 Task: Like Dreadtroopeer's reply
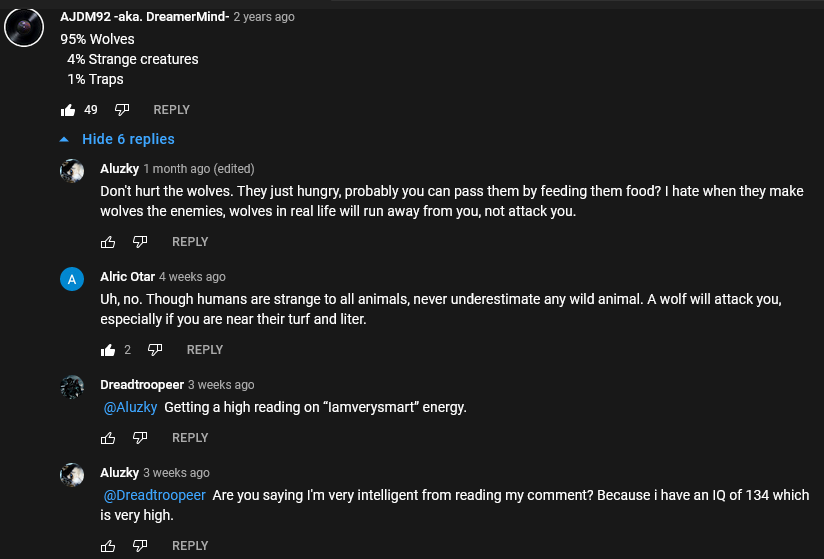pyautogui.click(x=108, y=438)
